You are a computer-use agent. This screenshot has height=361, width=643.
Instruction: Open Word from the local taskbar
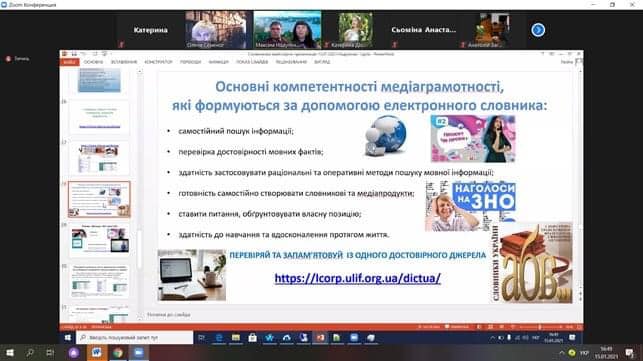point(97,353)
